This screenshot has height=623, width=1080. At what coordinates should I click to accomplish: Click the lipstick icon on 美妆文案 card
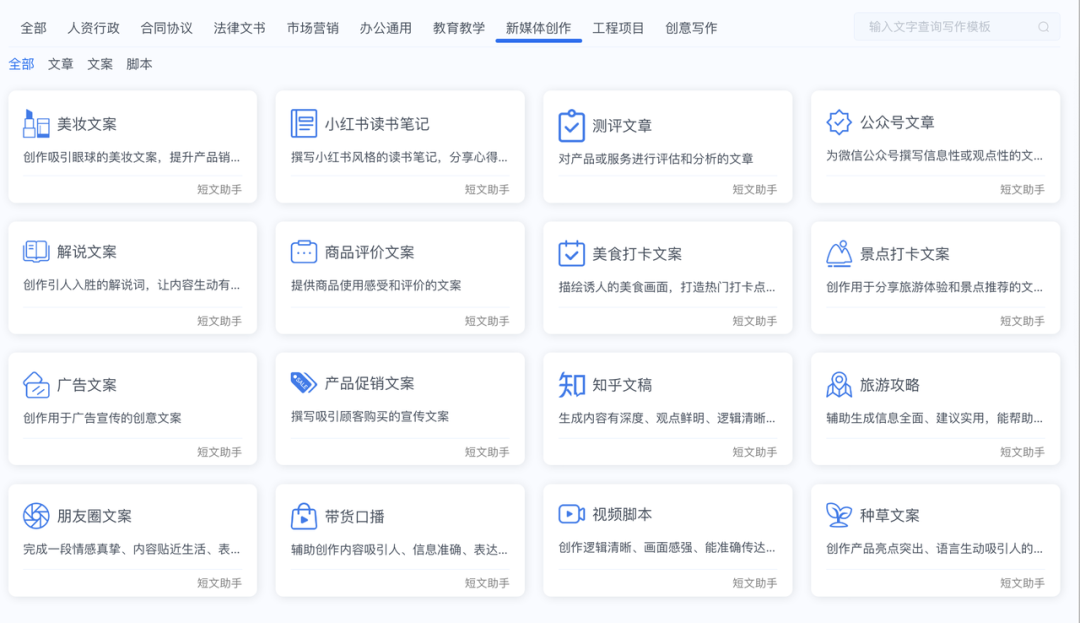pos(37,124)
